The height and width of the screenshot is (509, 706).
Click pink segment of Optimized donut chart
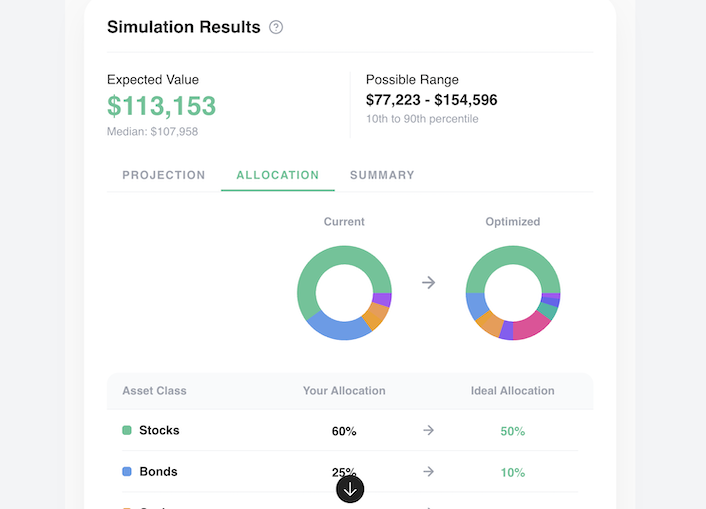530,327
